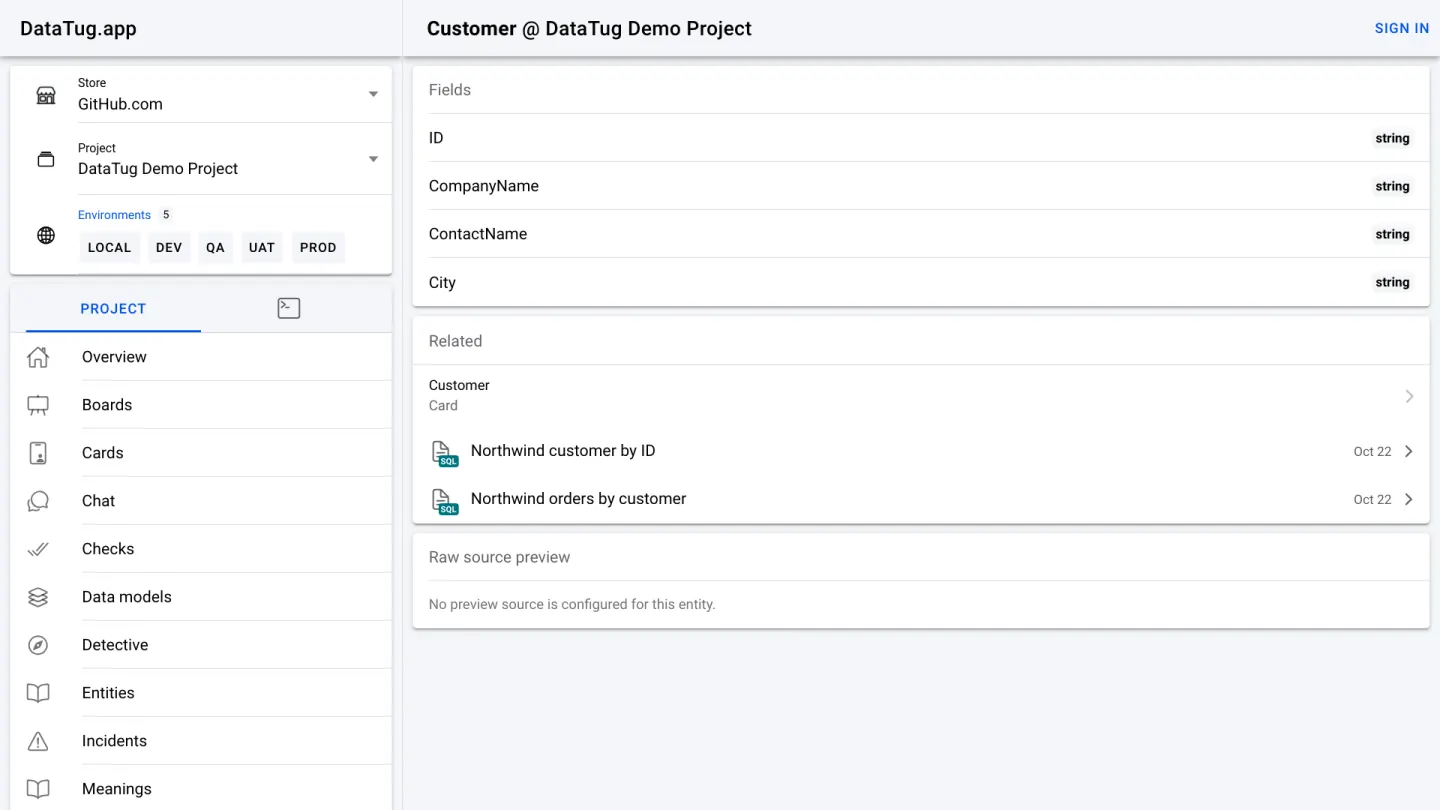Open the Environments link
Image resolution: width=1440 pixels, height=810 pixels.
(x=114, y=215)
